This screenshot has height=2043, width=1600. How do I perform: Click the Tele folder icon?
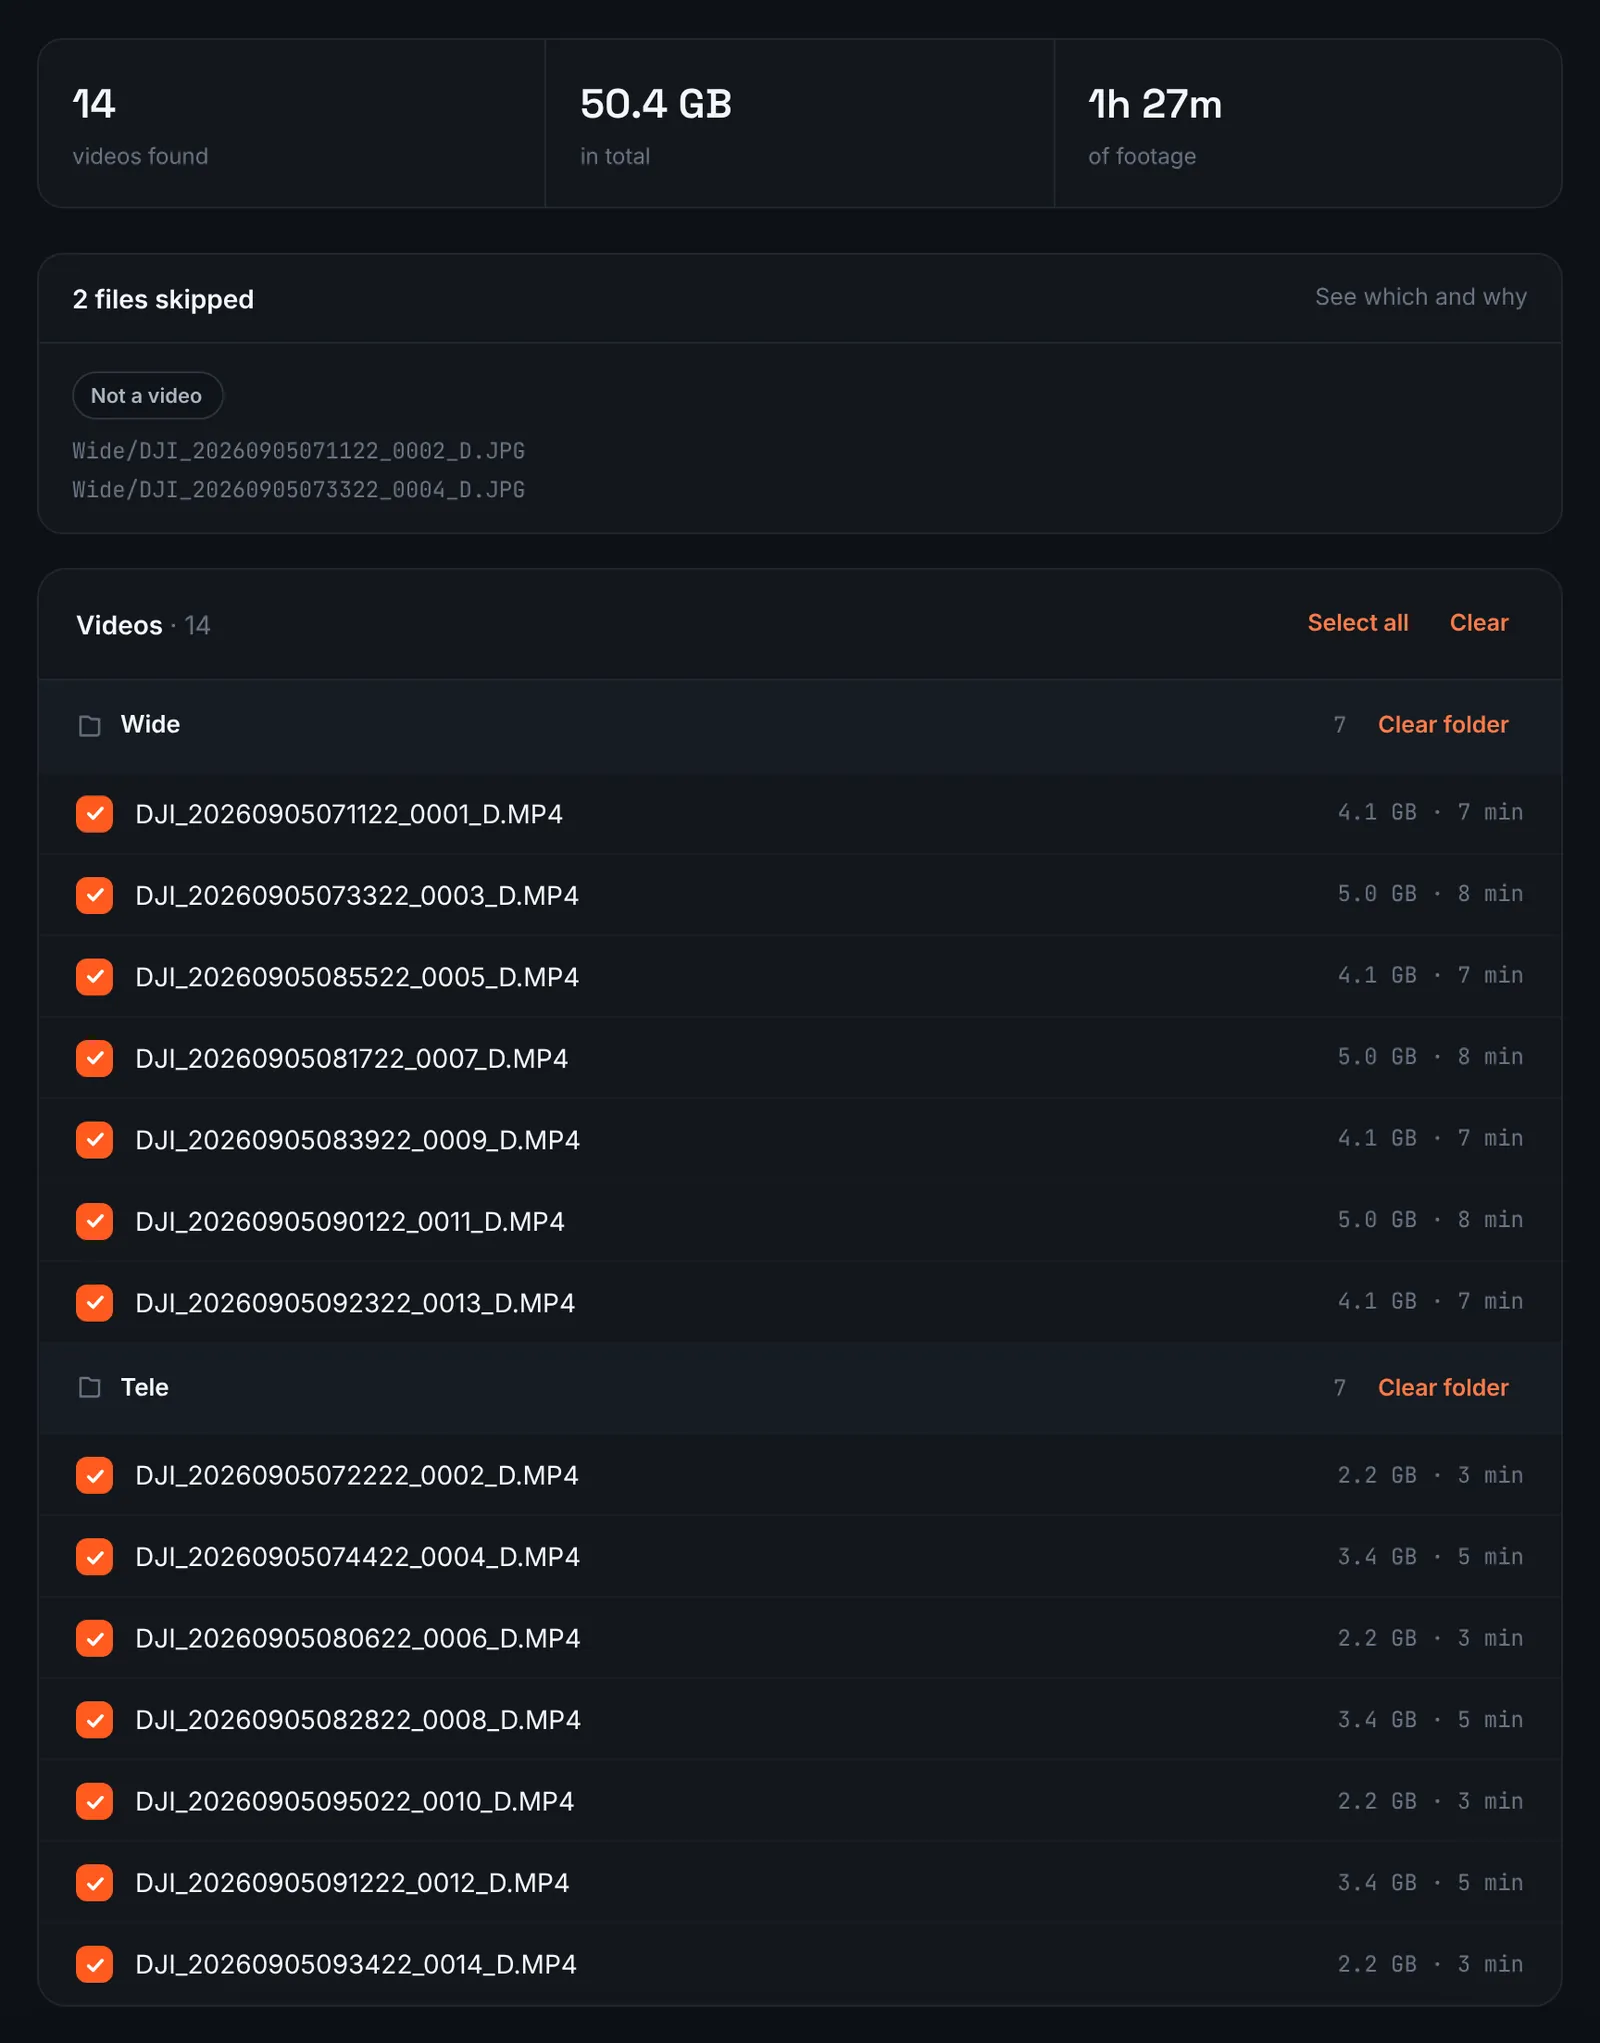coord(90,1387)
